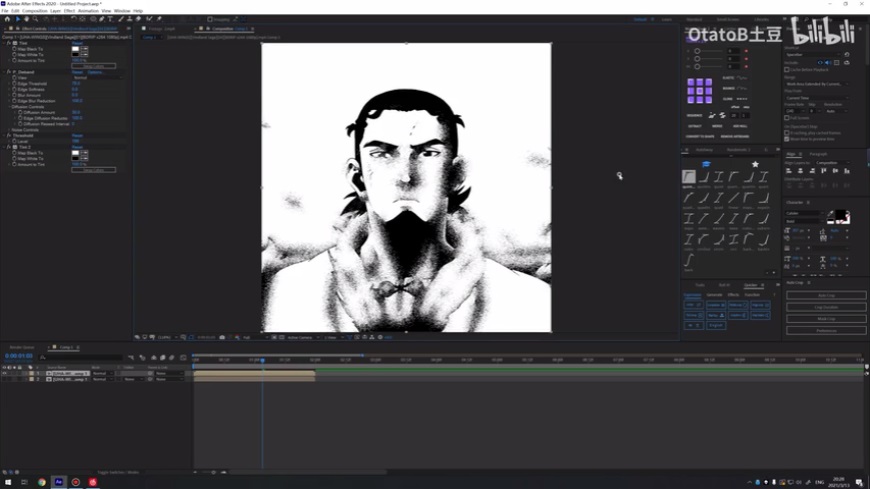Enable the Full Screen checkbox

click(787, 118)
